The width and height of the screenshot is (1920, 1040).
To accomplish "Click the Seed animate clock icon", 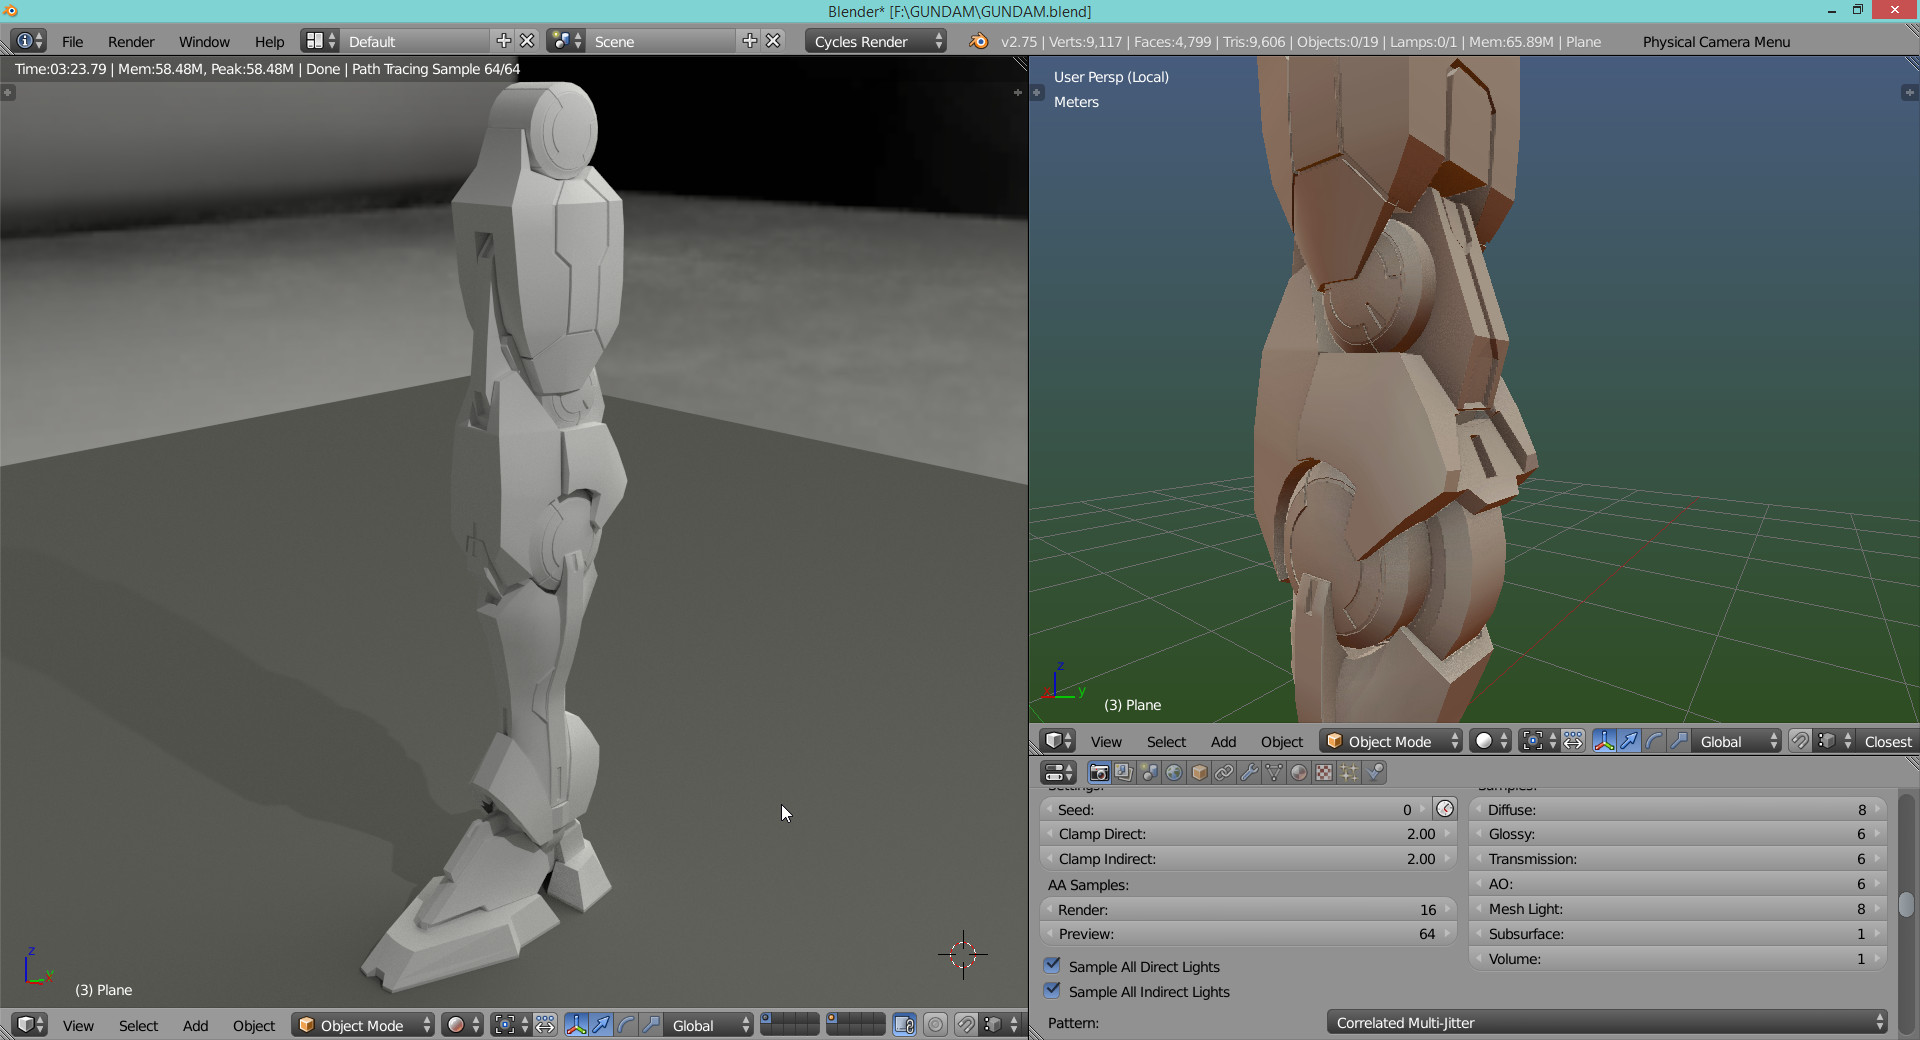I will point(1445,809).
